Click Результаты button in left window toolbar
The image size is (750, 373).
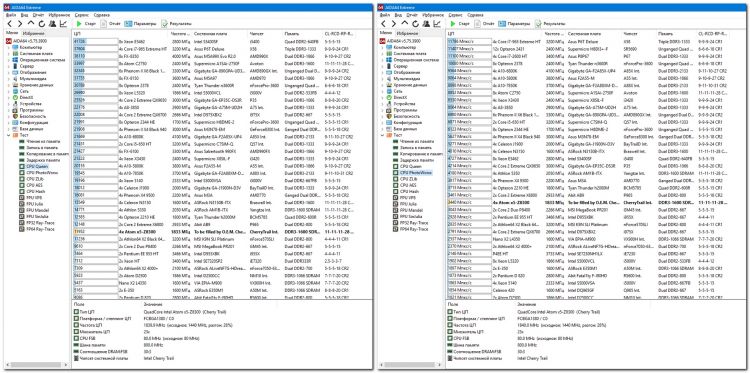point(177,23)
